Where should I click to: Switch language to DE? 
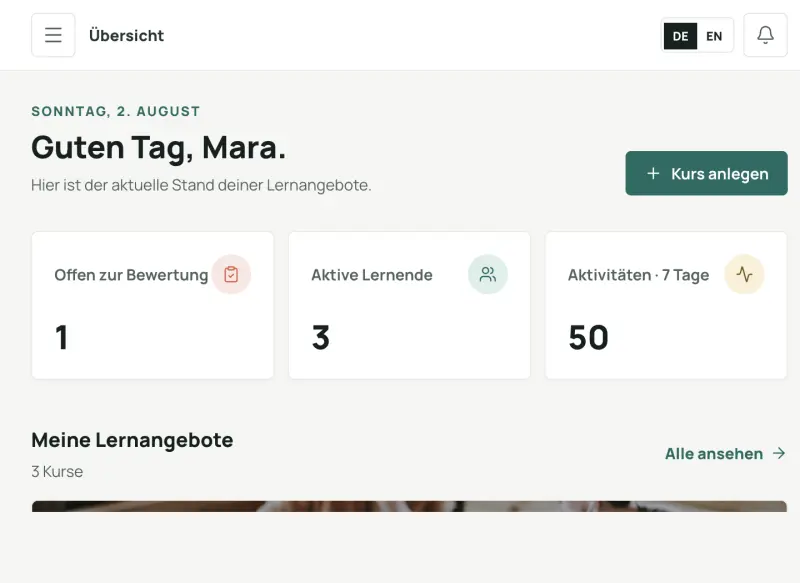[x=680, y=36]
